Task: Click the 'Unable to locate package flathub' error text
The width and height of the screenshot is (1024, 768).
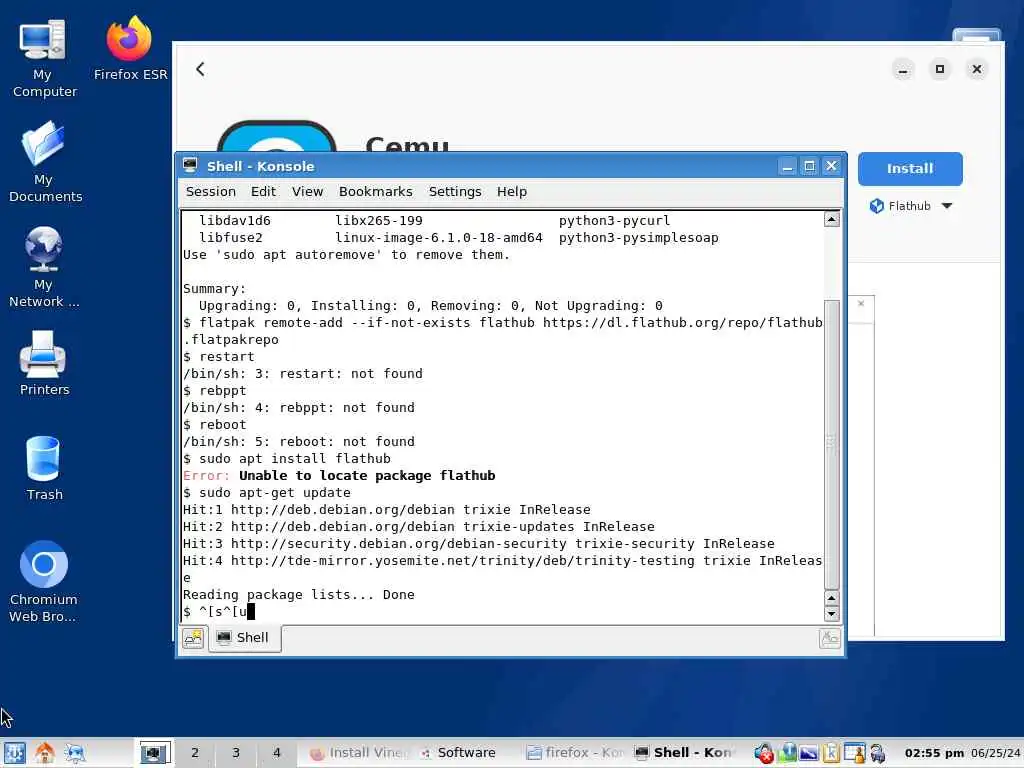Action: point(367,476)
